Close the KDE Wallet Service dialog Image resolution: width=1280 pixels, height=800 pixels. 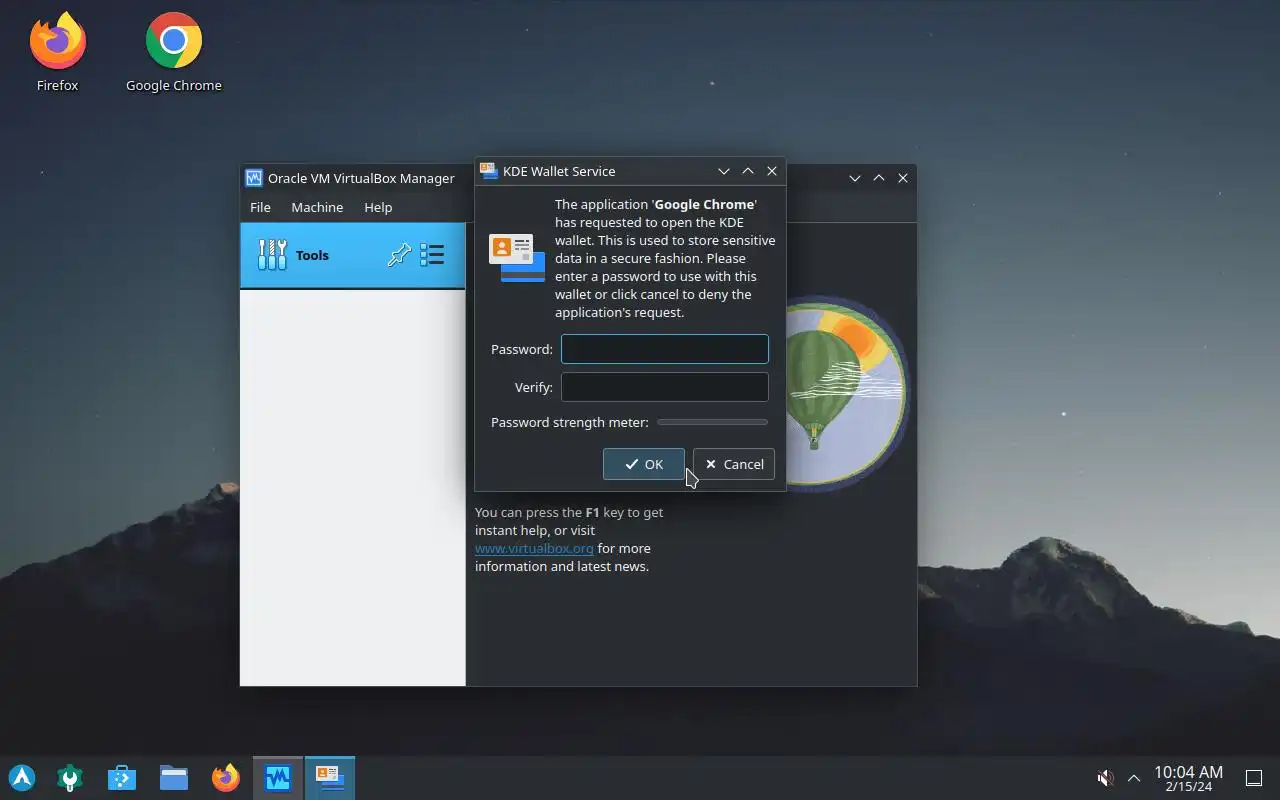pos(772,171)
